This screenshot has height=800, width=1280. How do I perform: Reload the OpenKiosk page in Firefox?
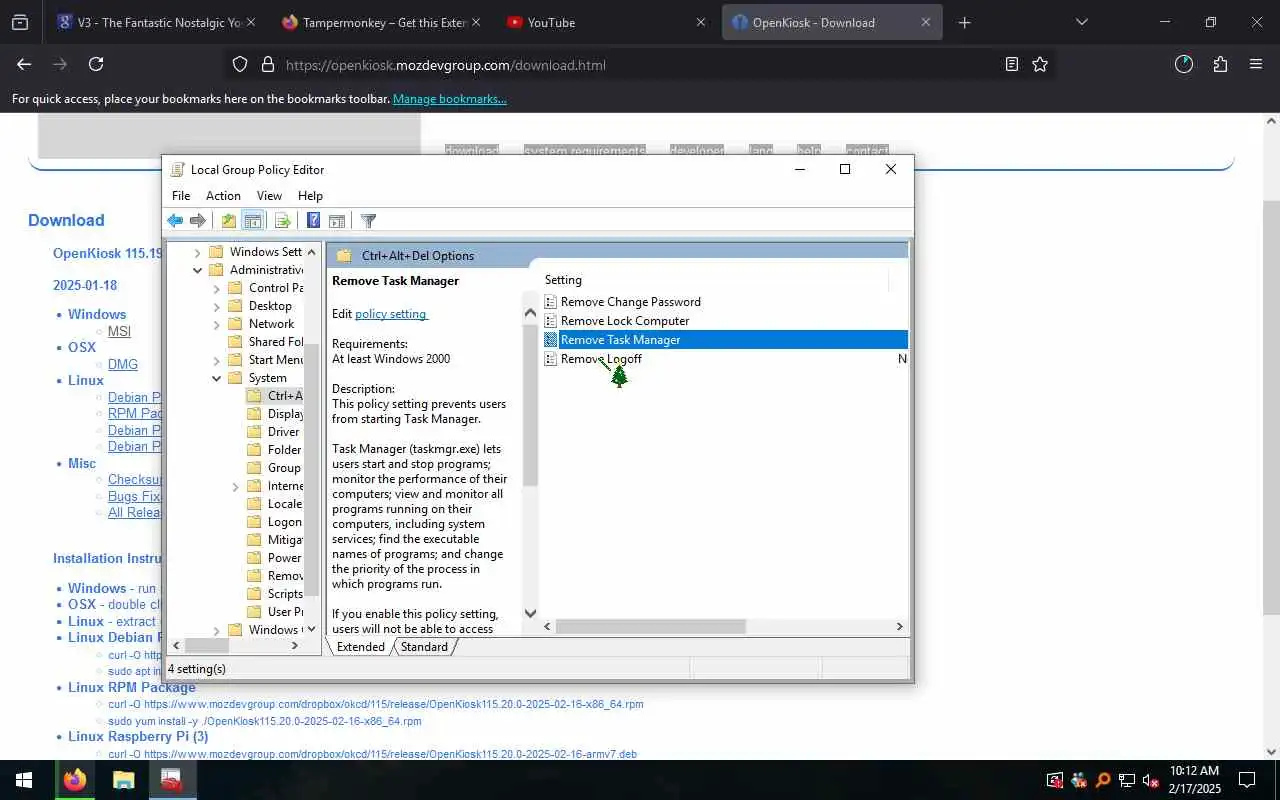pos(96,64)
